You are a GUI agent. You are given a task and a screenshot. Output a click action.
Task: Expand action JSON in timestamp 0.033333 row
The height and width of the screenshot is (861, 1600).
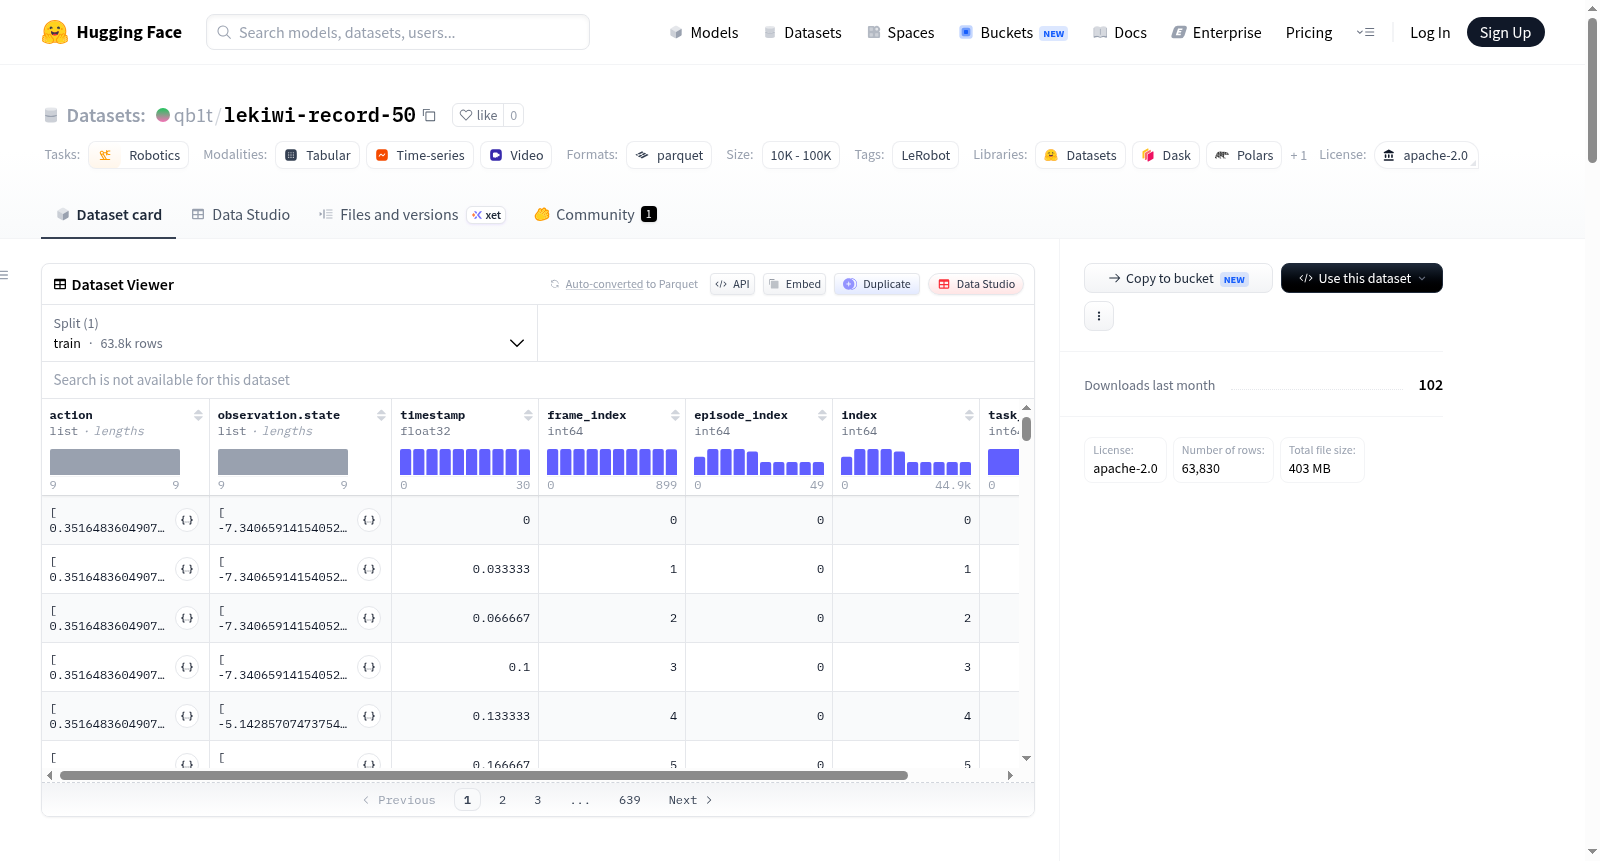pos(187,569)
